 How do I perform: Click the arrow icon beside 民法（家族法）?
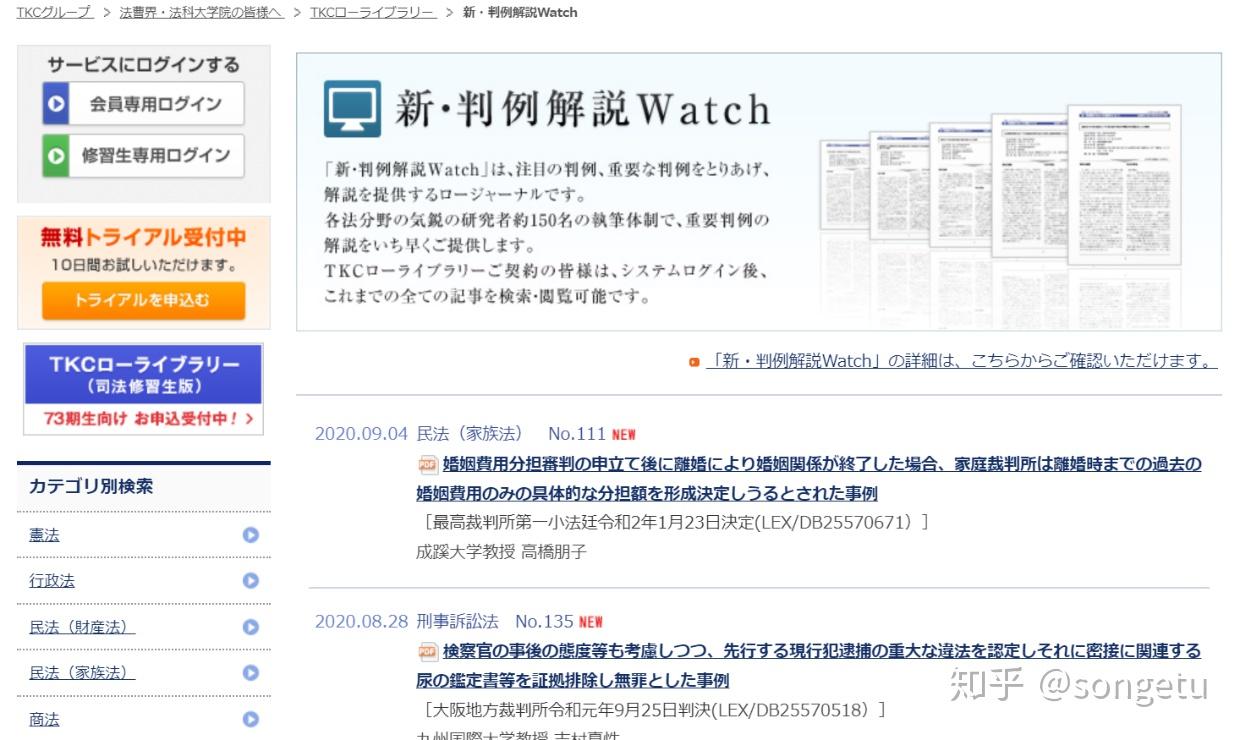(x=251, y=673)
